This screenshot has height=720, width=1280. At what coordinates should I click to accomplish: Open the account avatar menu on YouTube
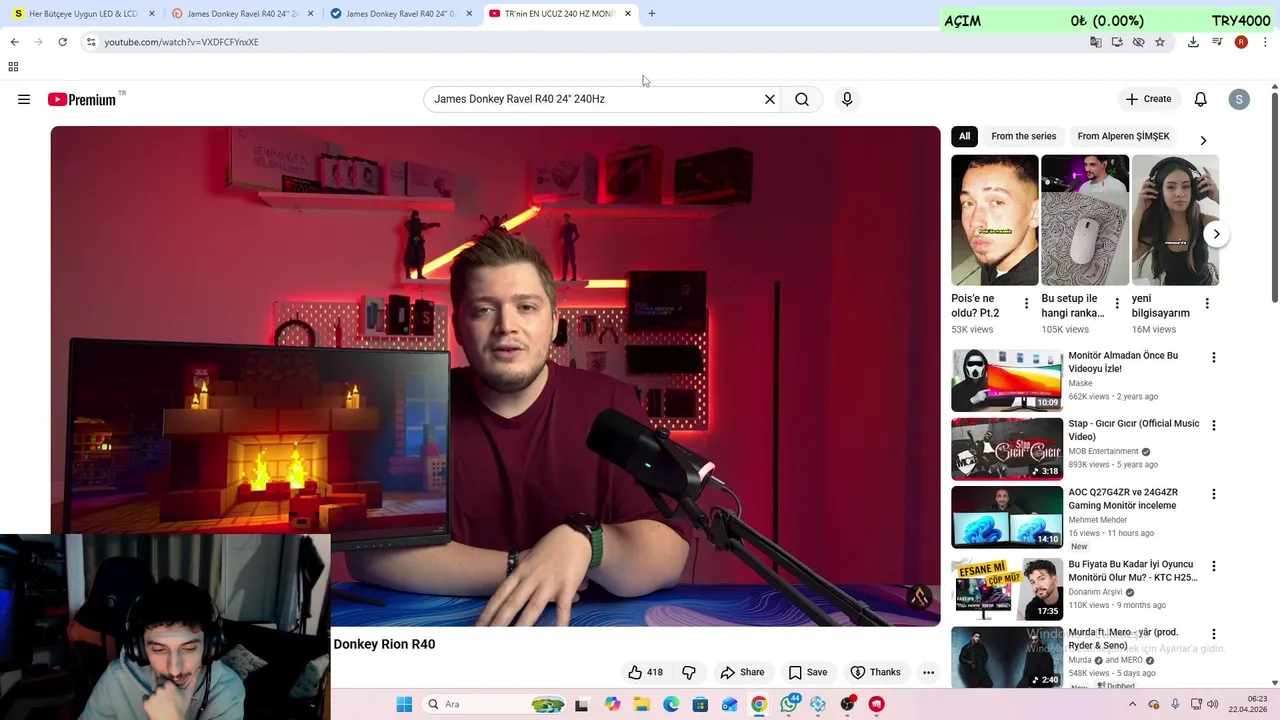click(1239, 99)
